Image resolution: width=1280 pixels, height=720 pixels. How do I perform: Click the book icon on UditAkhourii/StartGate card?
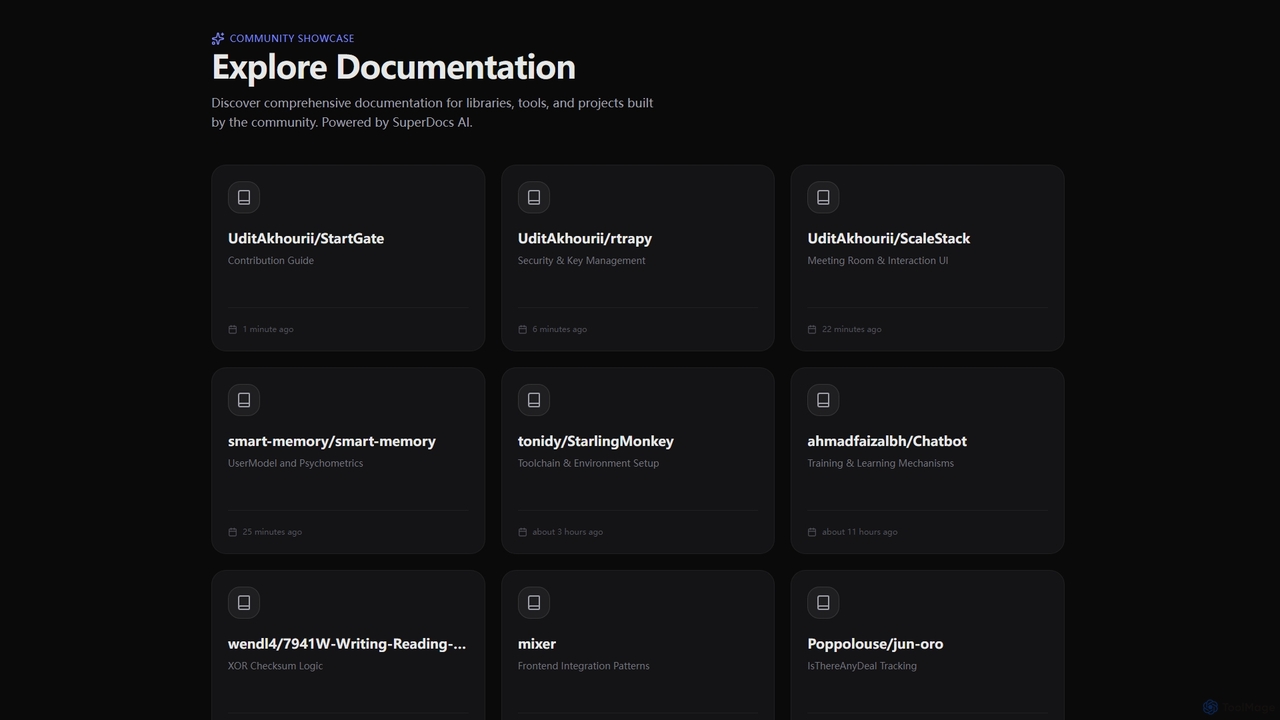[x=244, y=197]
